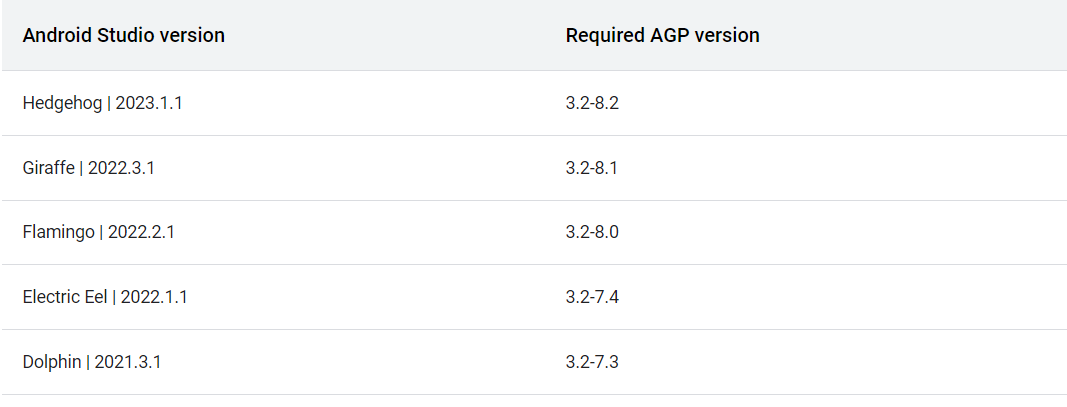Viewport: 1067px width, 407px height.
Task: Click the Giraffe | 2022.3.1 cell
Action: click(88, 167)
